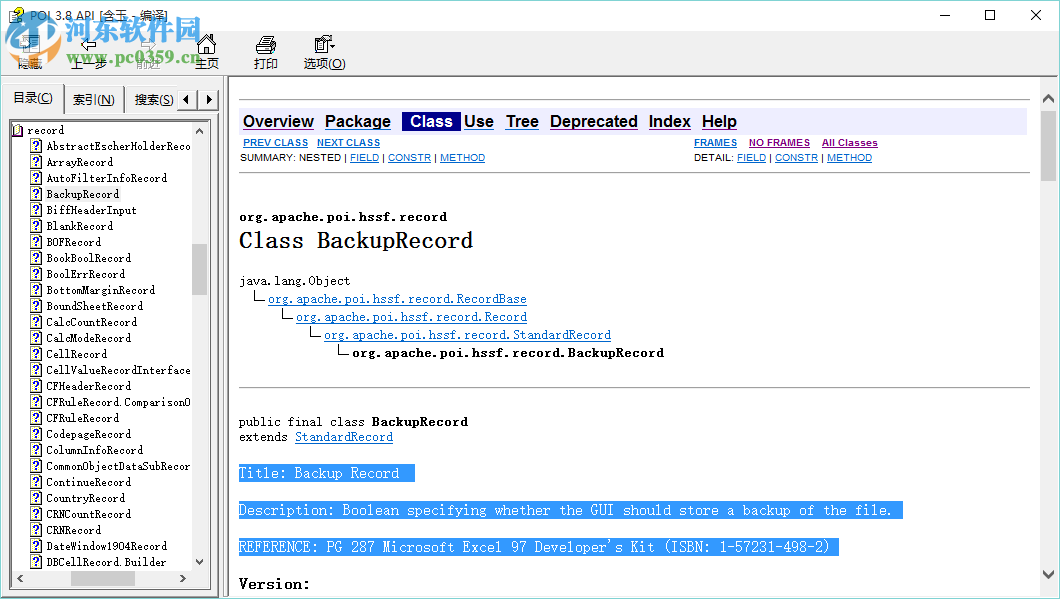Image resolution: width=1060 pixels, height=599 pixels.
Task: Click help icon beside BoolErrRecord
Action: coord(37,274)
